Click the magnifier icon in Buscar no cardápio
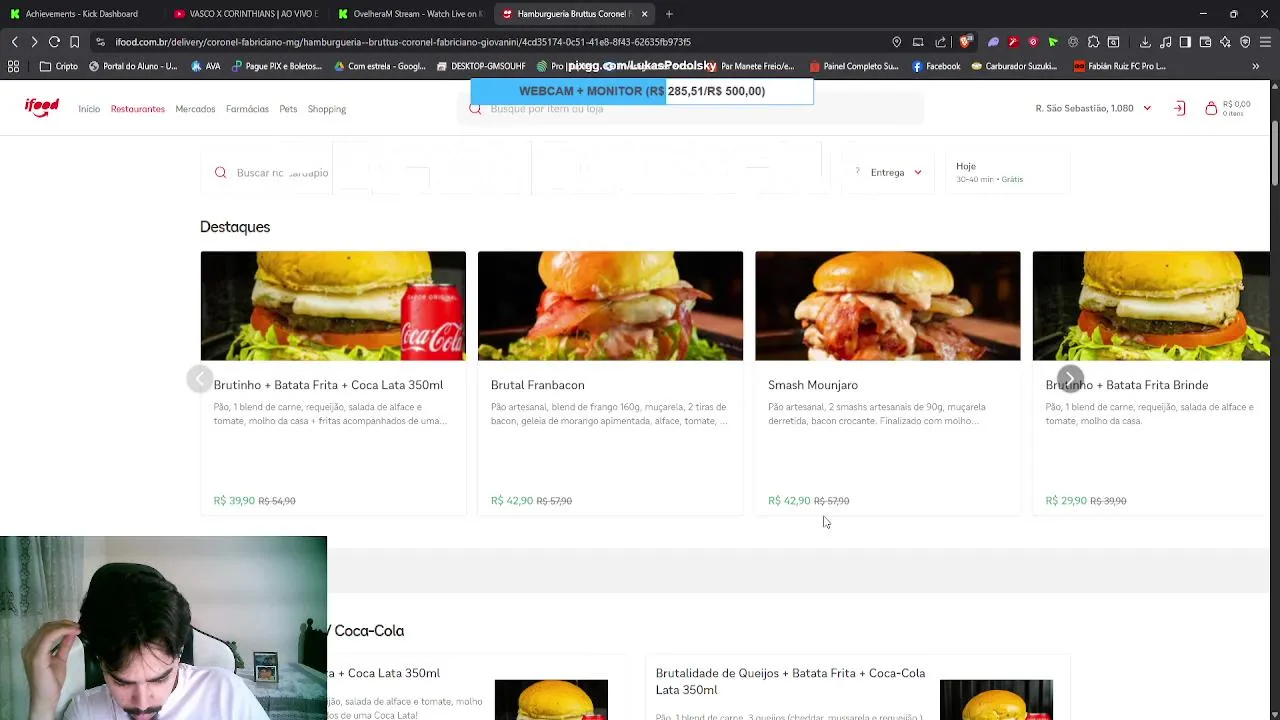1280x720 pixels. (220, 173)
